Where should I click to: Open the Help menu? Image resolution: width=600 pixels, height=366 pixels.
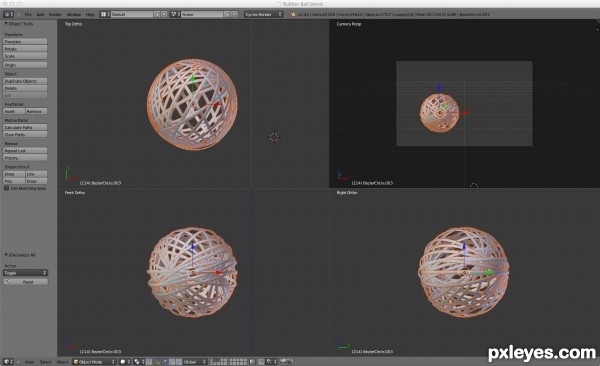(90, 15)
